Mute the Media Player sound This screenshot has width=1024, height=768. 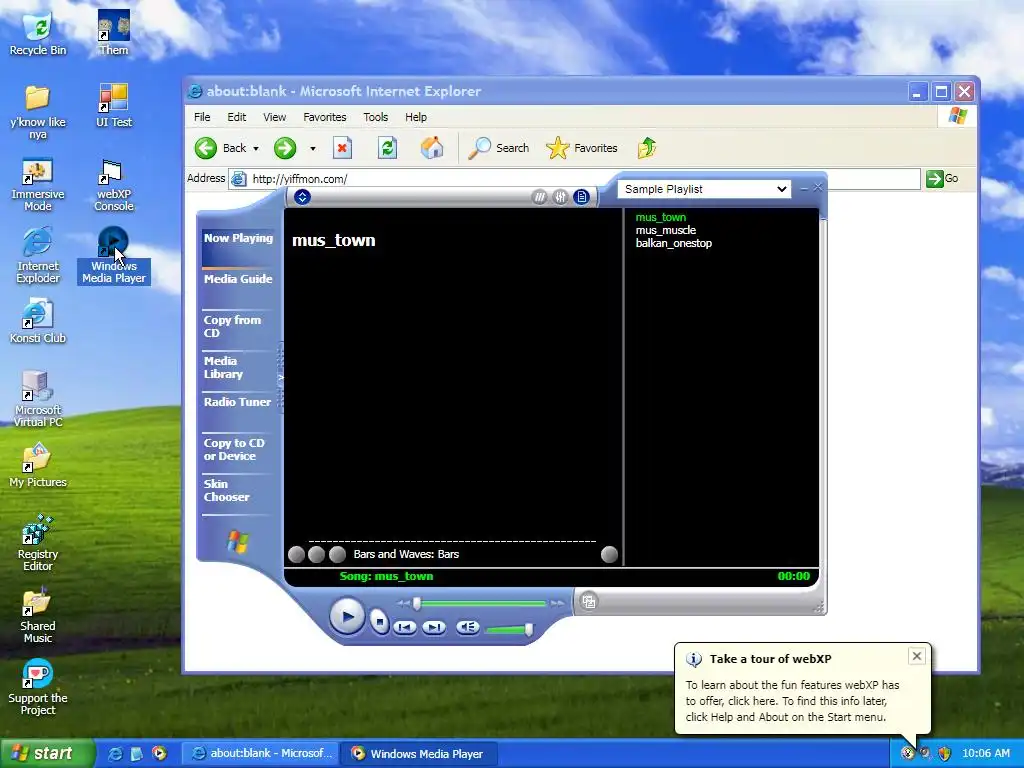(x=468, y=628)
